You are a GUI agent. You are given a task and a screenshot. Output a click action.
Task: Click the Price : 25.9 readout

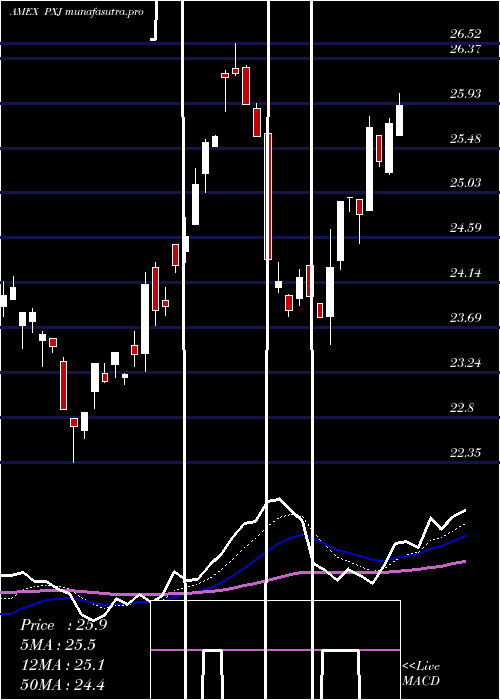[x=63, y=625]
